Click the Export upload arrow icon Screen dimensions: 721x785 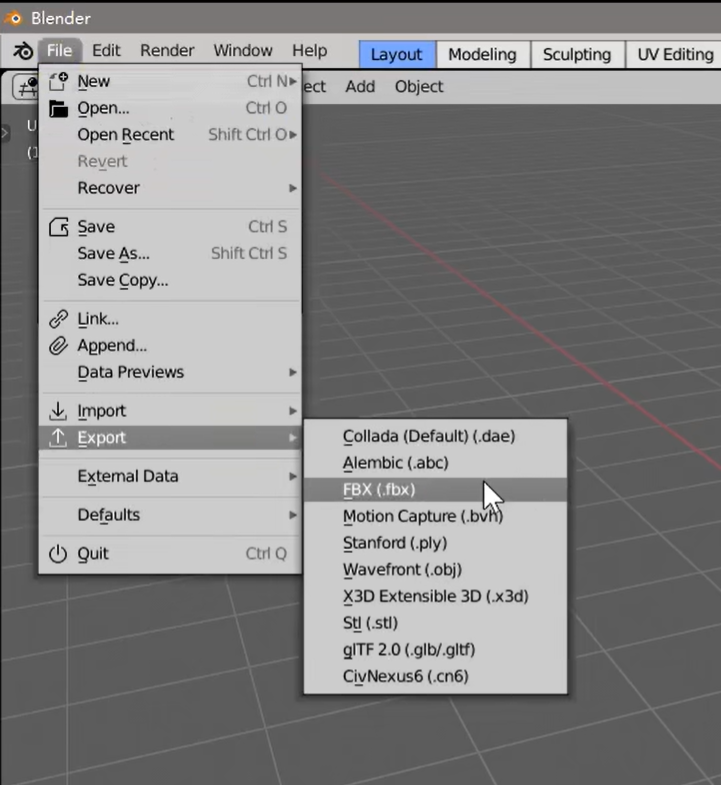[58, 438]
